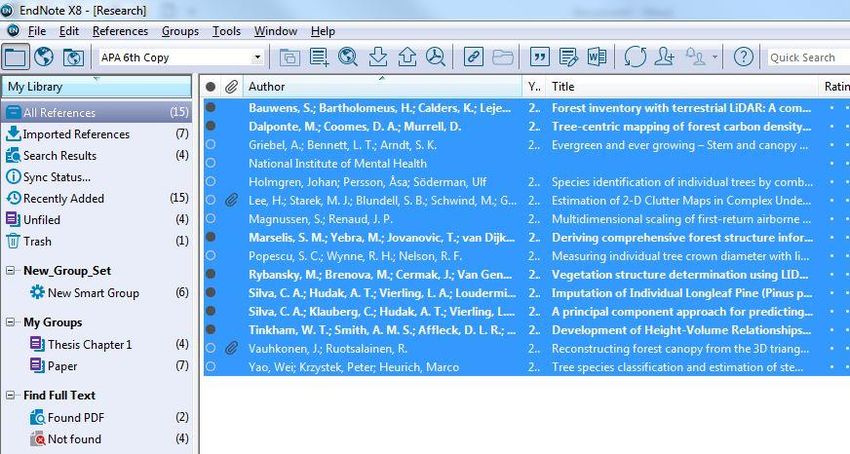Click the New Reference toolbar icon
The image size is (850, 454).
pyautogui.click(x=319, y=56)
